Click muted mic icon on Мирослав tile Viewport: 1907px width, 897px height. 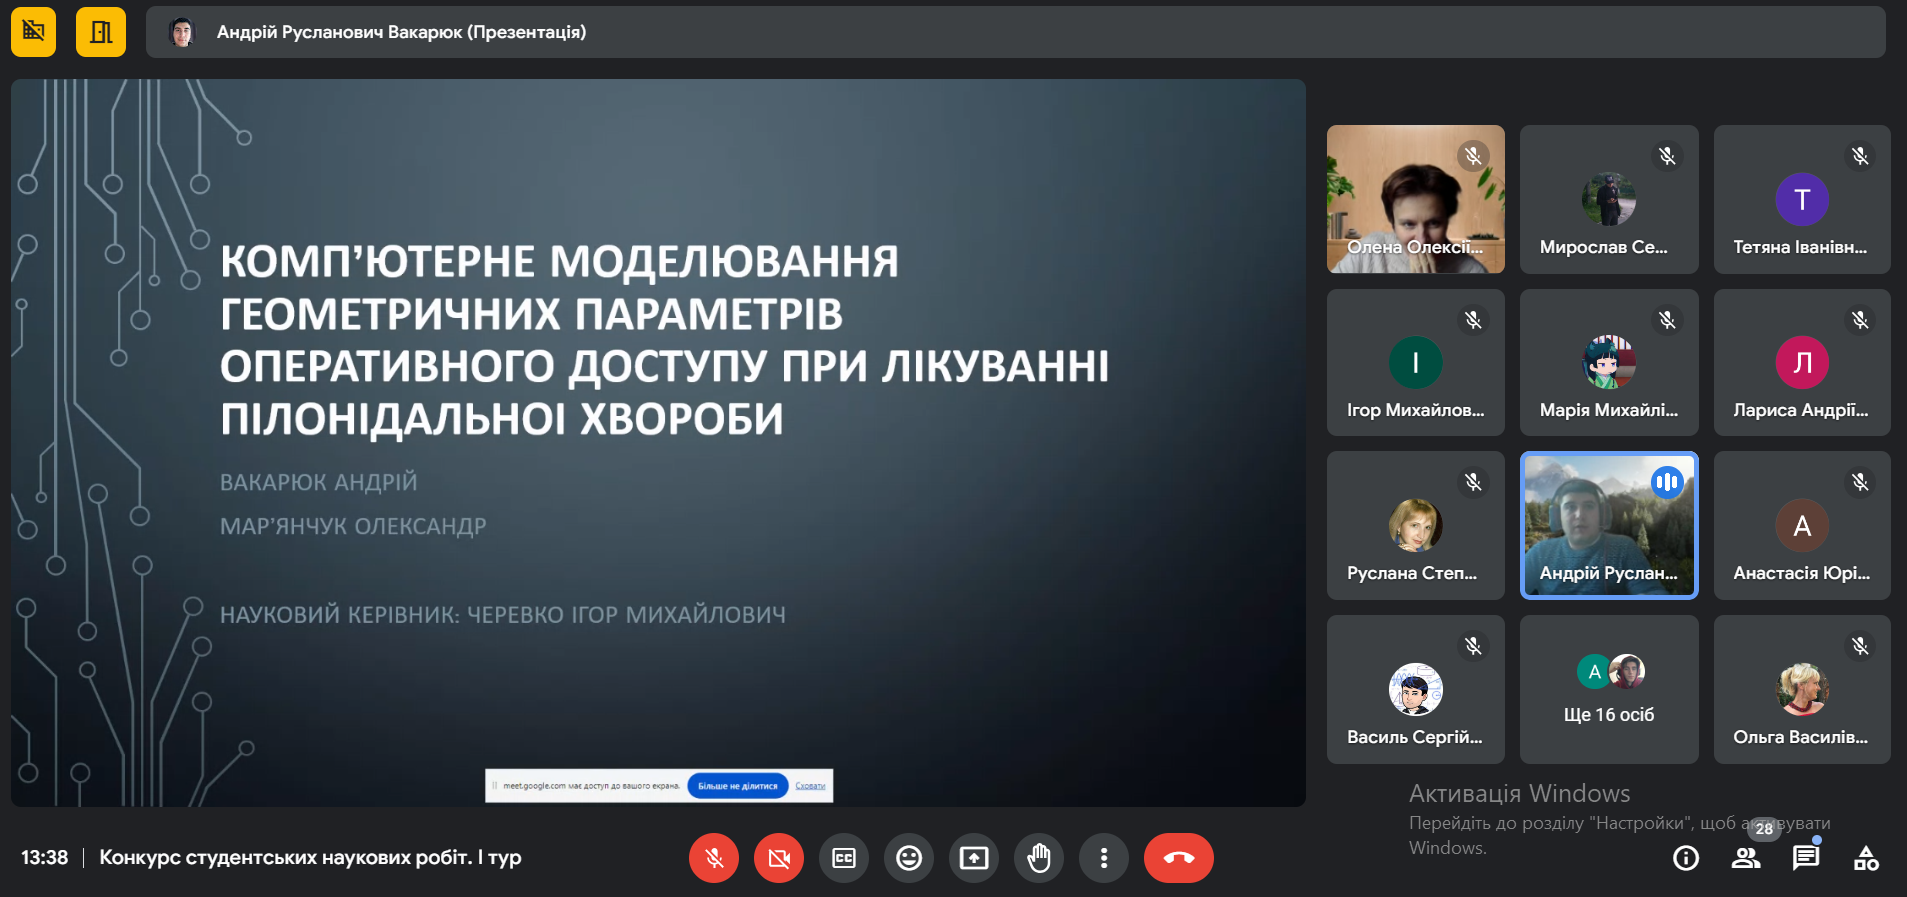(x=1667, y=156)
